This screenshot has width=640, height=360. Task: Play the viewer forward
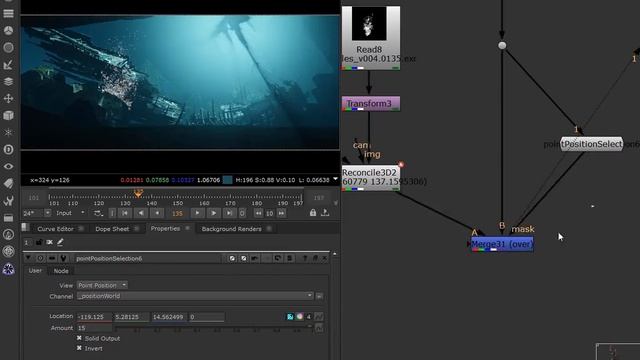(x=213, y=213)
